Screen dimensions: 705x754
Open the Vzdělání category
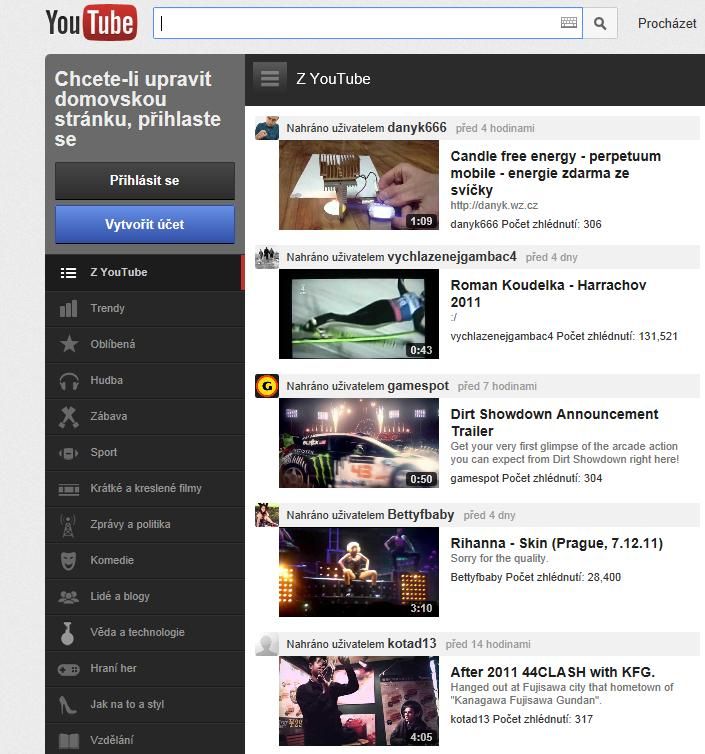pos(145,740)
